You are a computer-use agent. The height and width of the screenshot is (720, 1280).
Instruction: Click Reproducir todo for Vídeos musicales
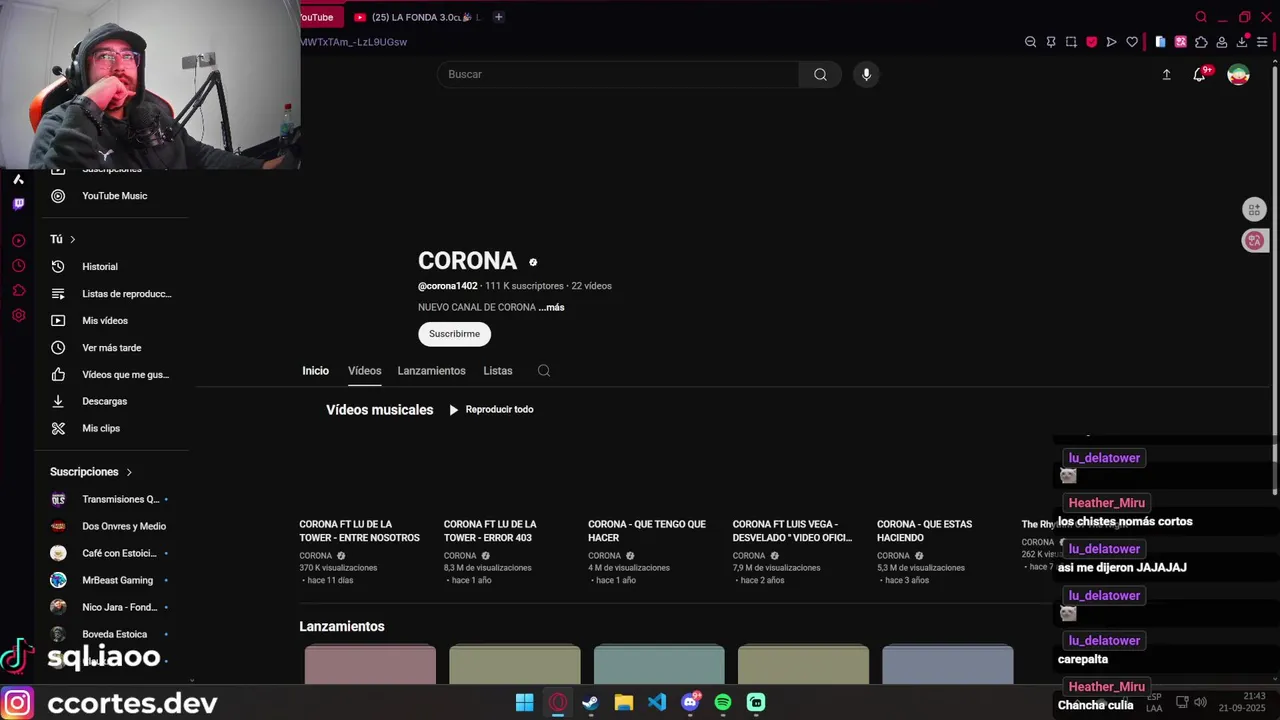click(491, 409)
